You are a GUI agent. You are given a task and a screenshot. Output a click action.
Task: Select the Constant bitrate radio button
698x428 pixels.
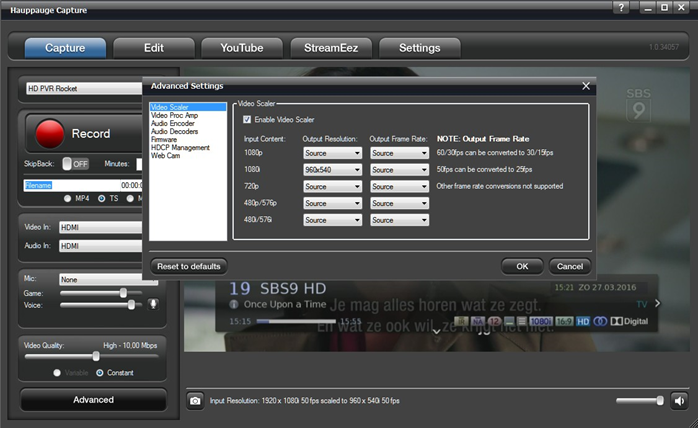coord(100,373)
